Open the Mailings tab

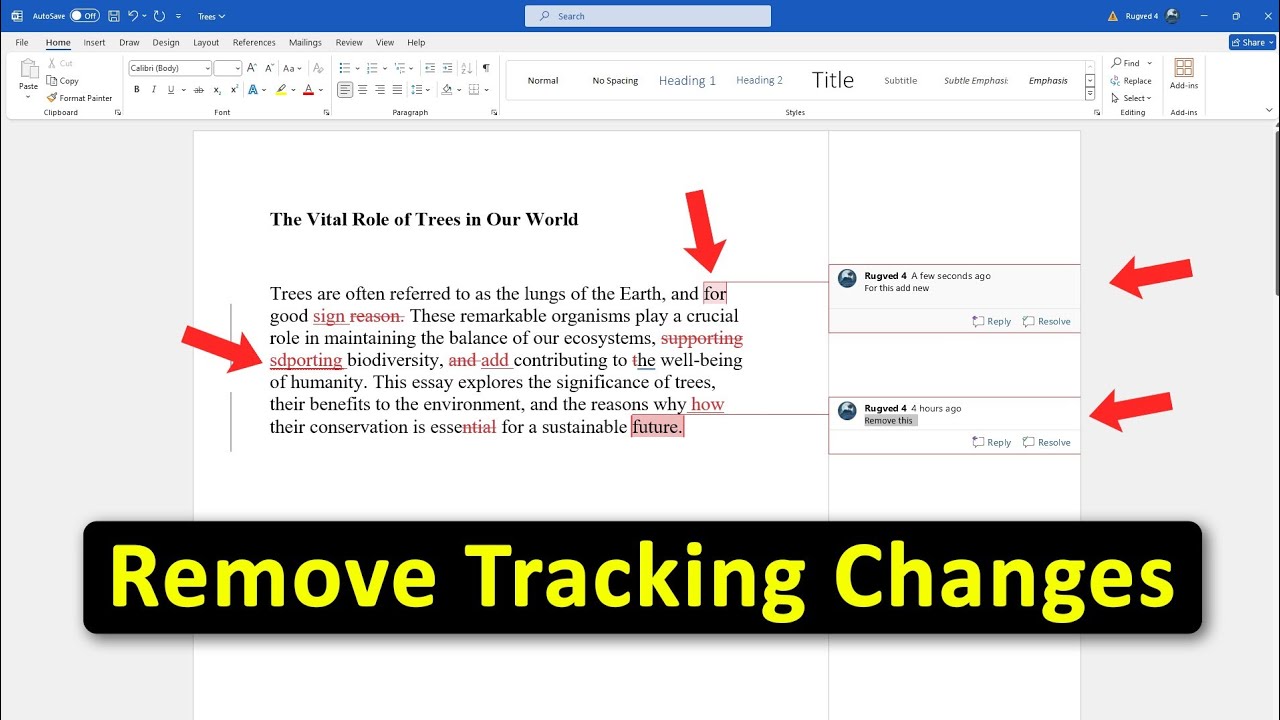coord(305,43)
